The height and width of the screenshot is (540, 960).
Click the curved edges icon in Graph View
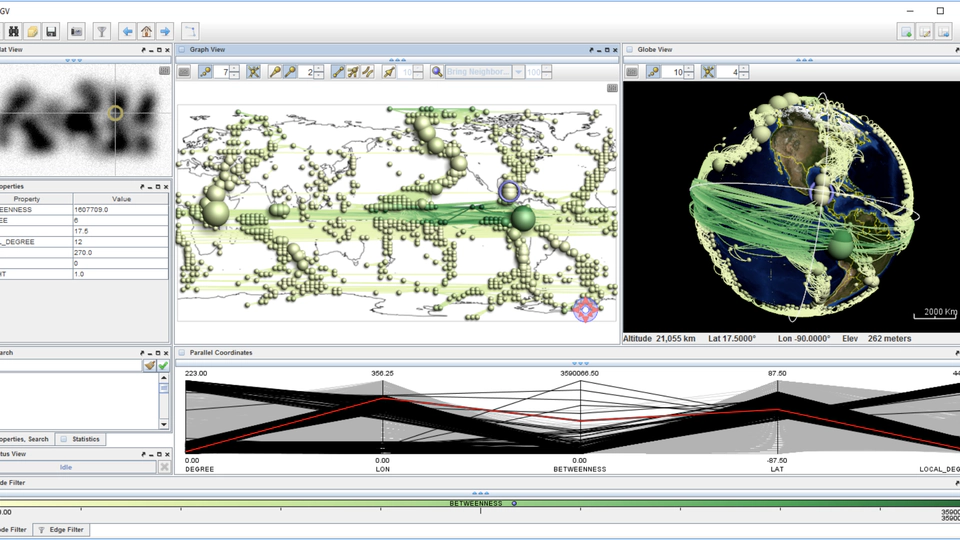click(367, 72)
